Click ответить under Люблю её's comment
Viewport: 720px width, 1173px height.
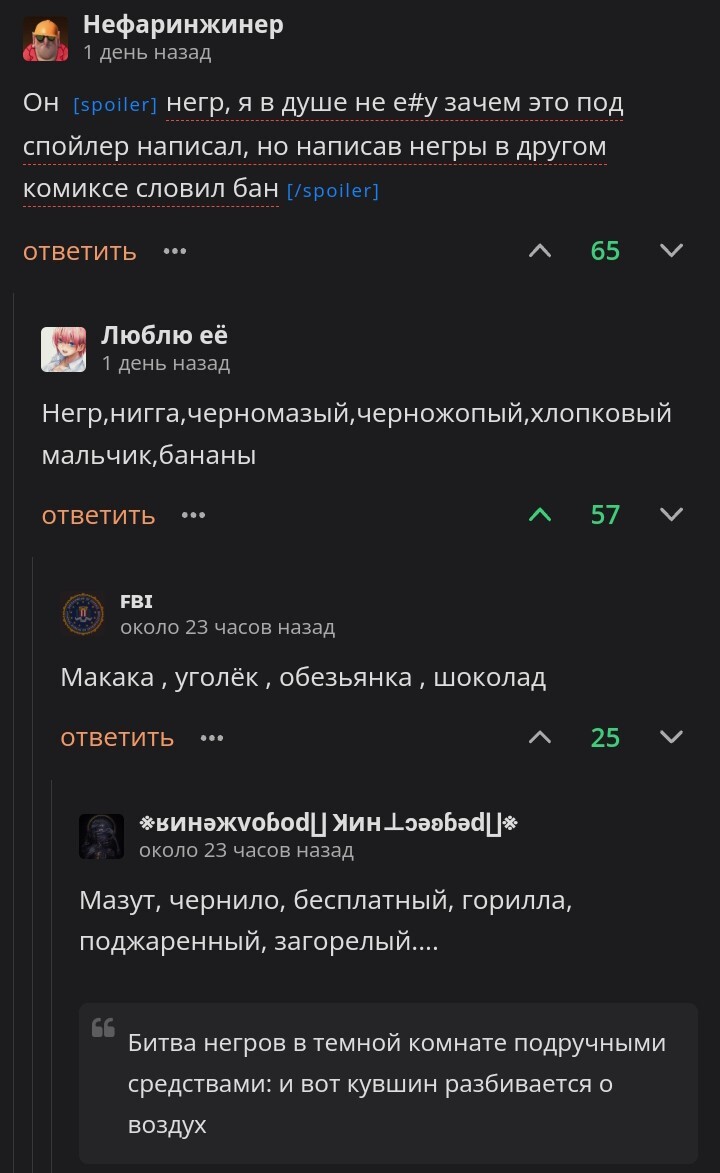pyautogui.click(x=98, y=515)
